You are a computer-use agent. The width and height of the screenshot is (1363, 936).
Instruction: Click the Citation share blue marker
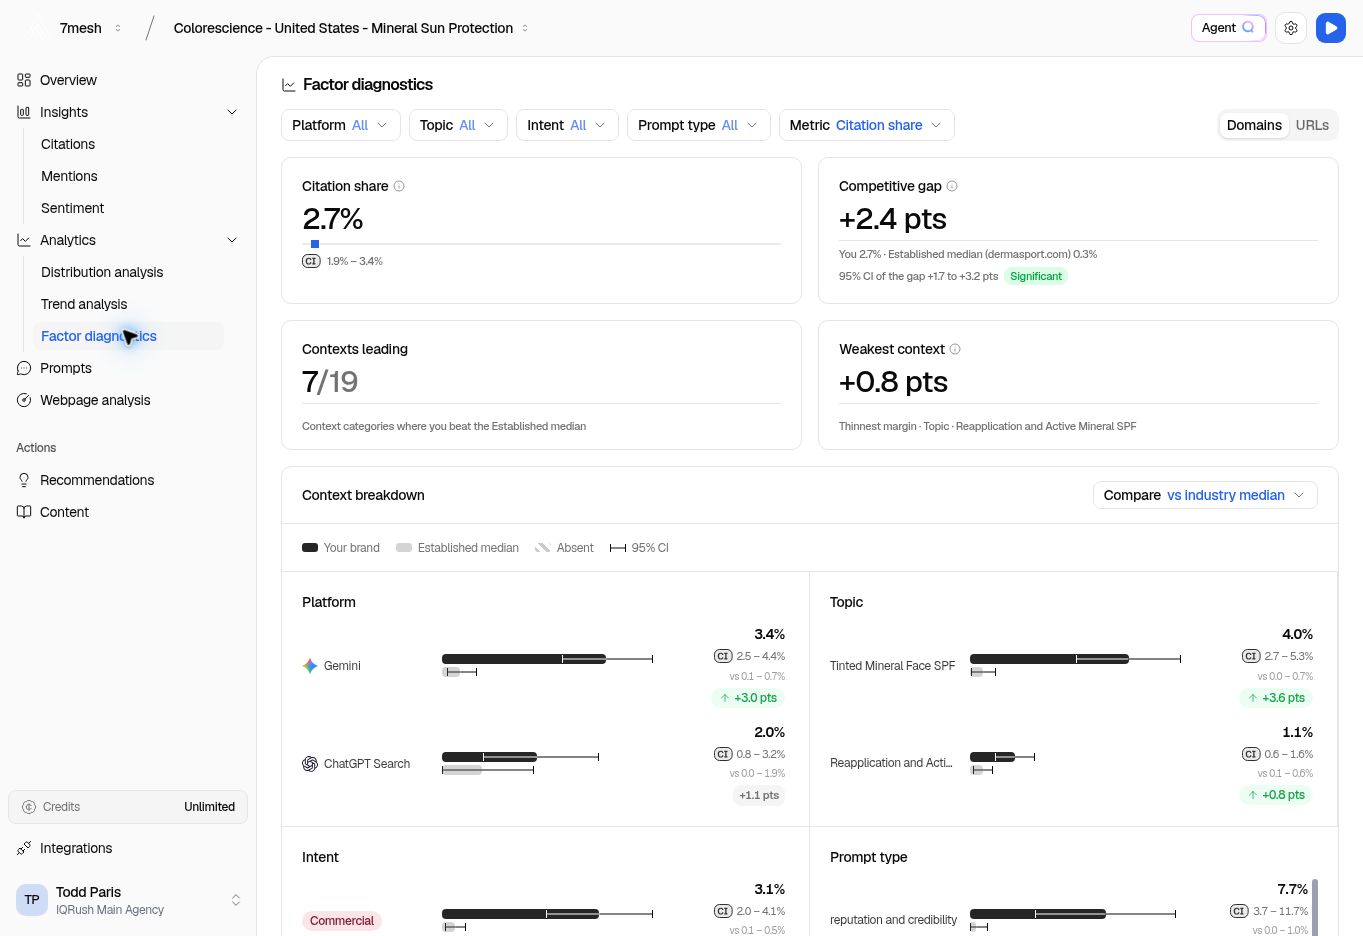(315, 244)
